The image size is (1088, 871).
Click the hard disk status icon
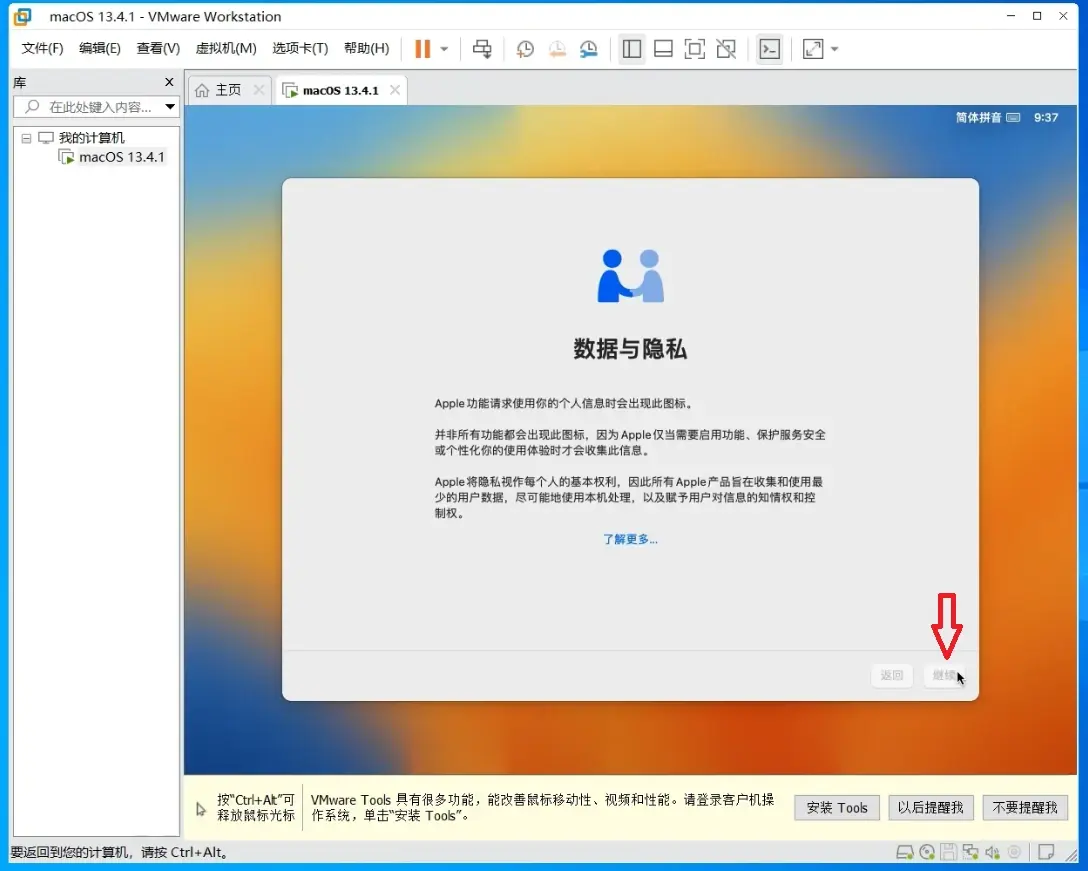(x=904, y=852)
